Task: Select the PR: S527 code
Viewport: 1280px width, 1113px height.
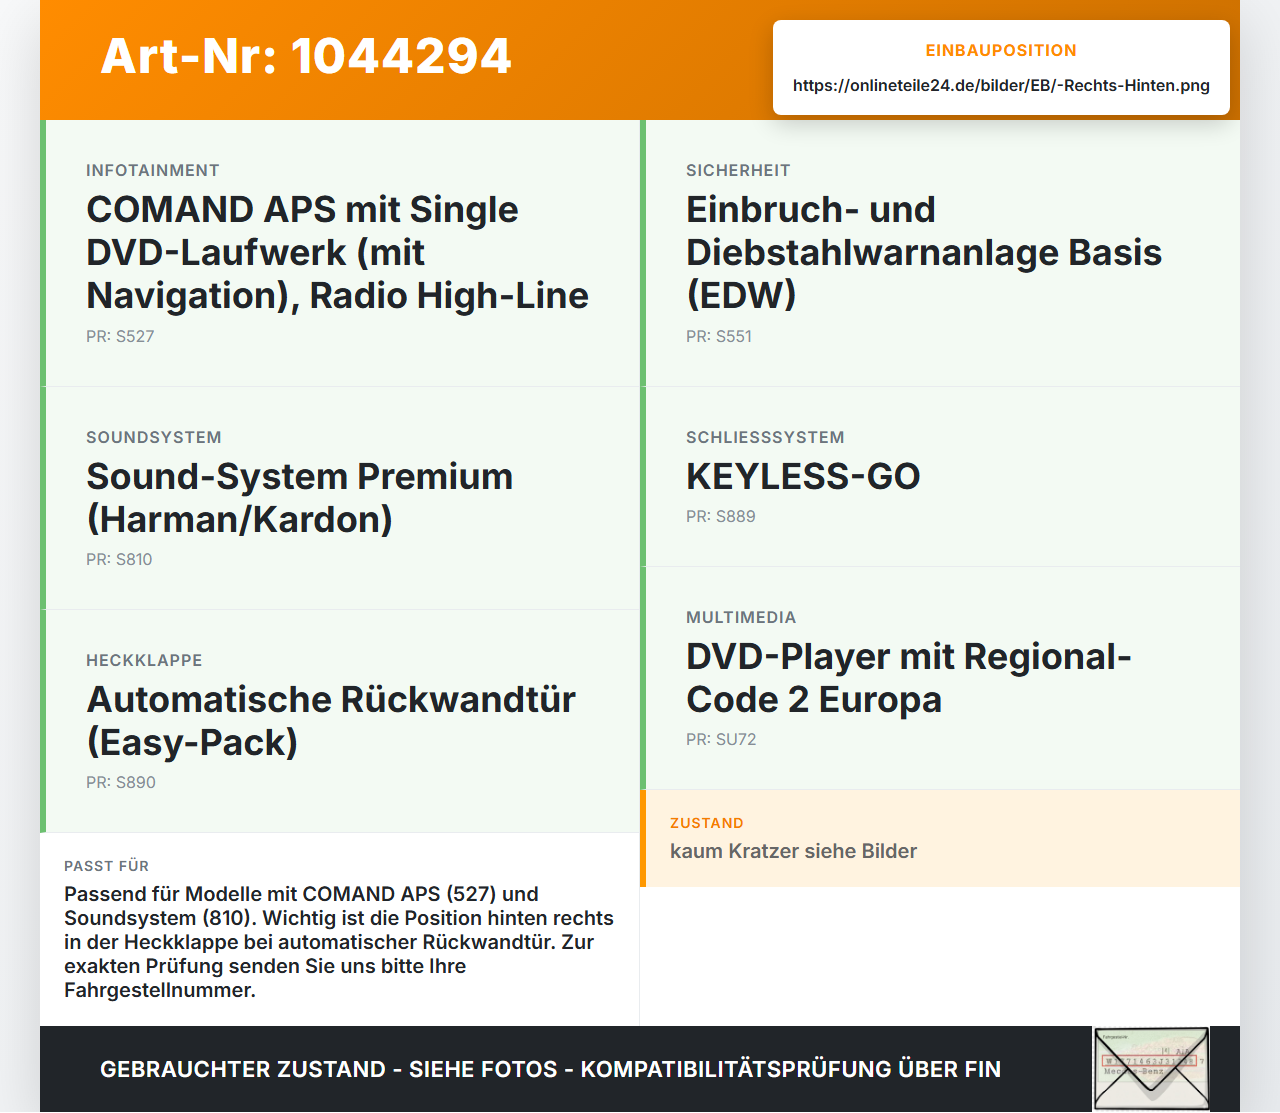Action: click(x=120, y=336)
